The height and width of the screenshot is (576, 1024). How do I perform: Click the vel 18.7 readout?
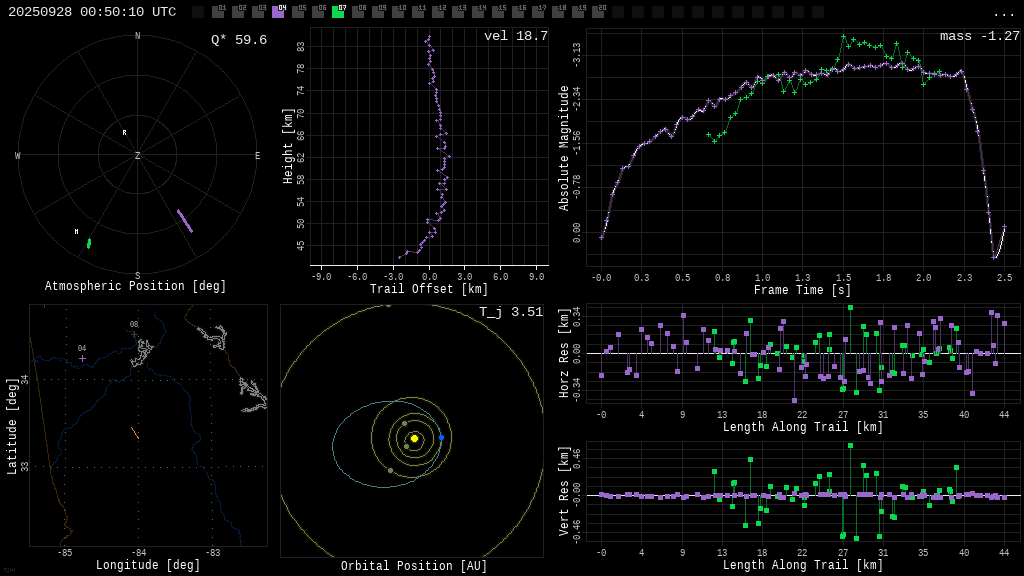[516, 36]
